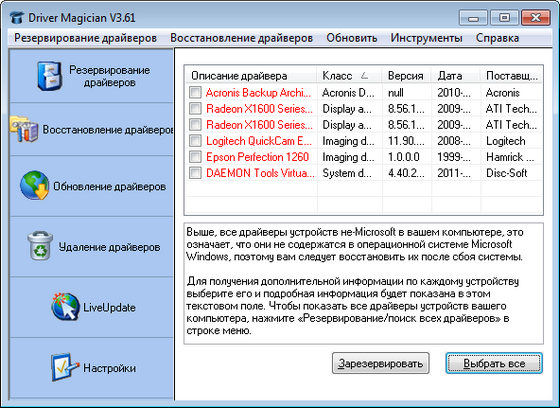Image resolution: width=560 pixels, height=408 pixels.
Task: Click the Выбрать все button
Action: pyautogui.click(x=494, y=363)
